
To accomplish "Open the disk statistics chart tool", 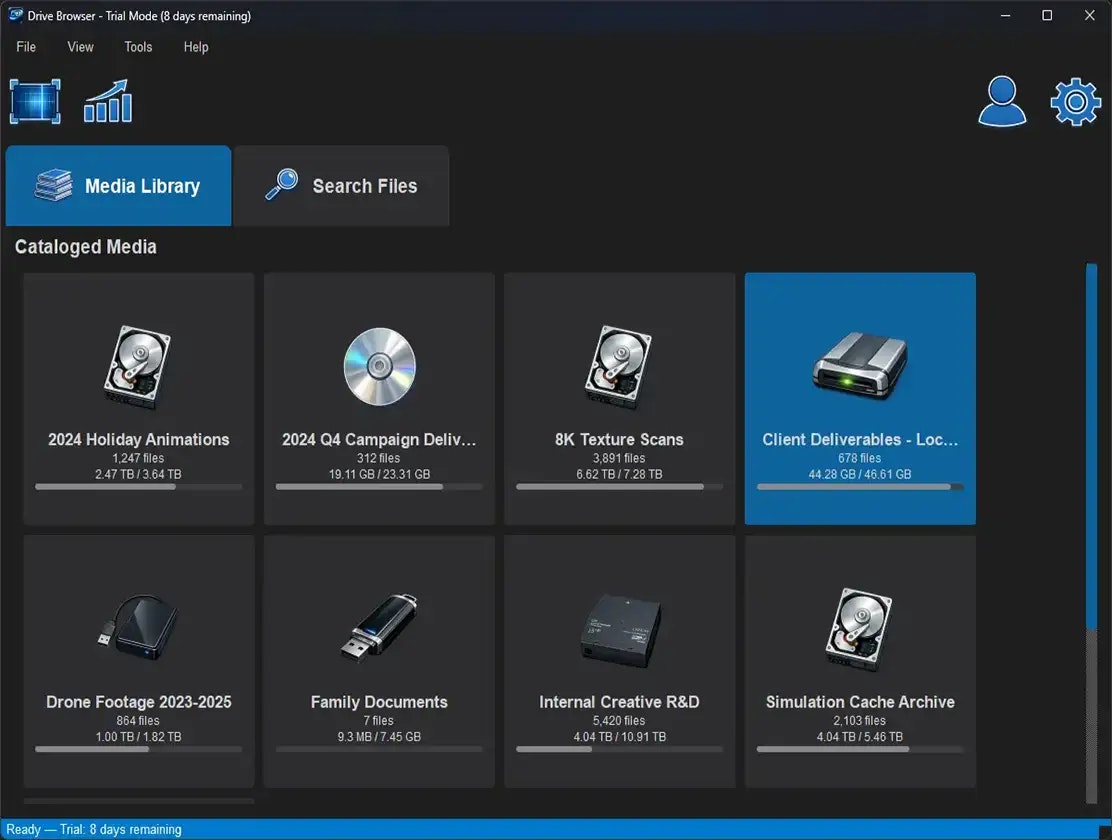I will click(106, 101).
